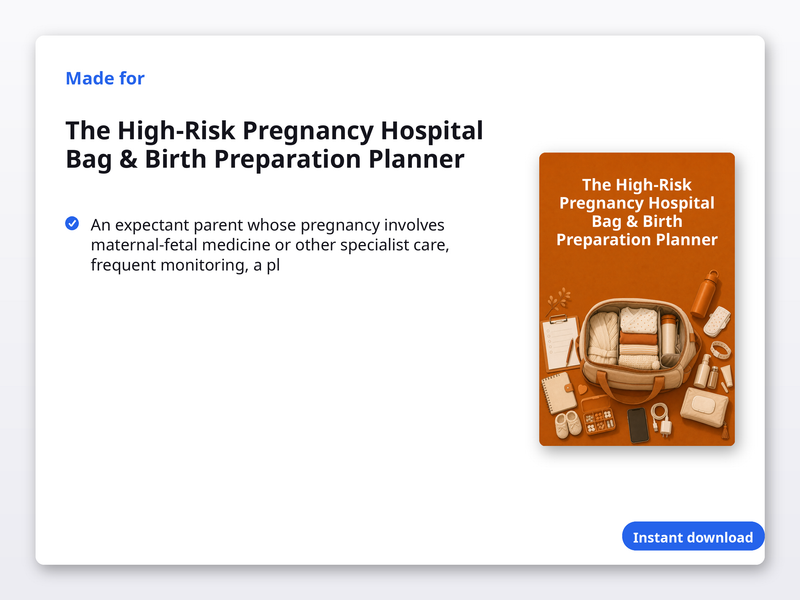Click the charger cable and plug illustration
This screenshot has width=800, height=600.
point(662,419)
